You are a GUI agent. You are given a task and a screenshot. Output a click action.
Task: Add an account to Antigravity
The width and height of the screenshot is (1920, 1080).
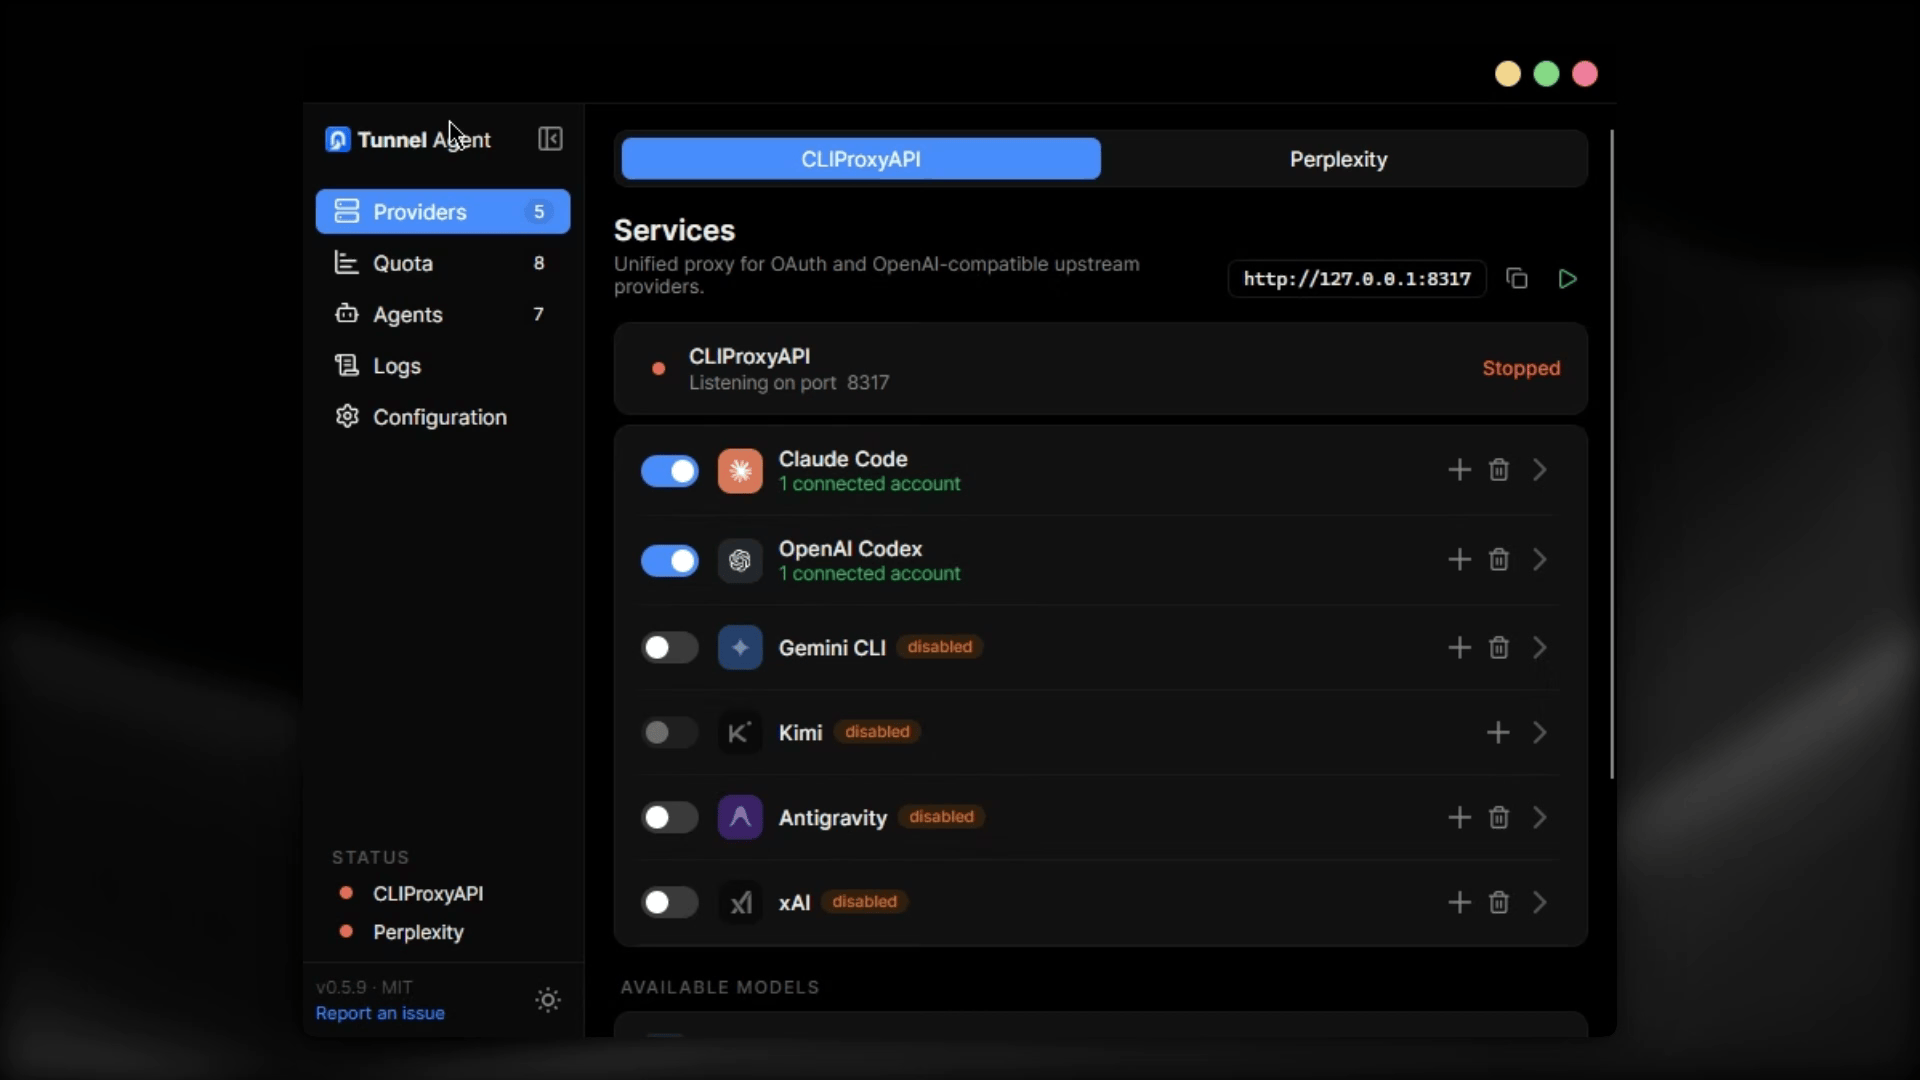coord(1459,818)
